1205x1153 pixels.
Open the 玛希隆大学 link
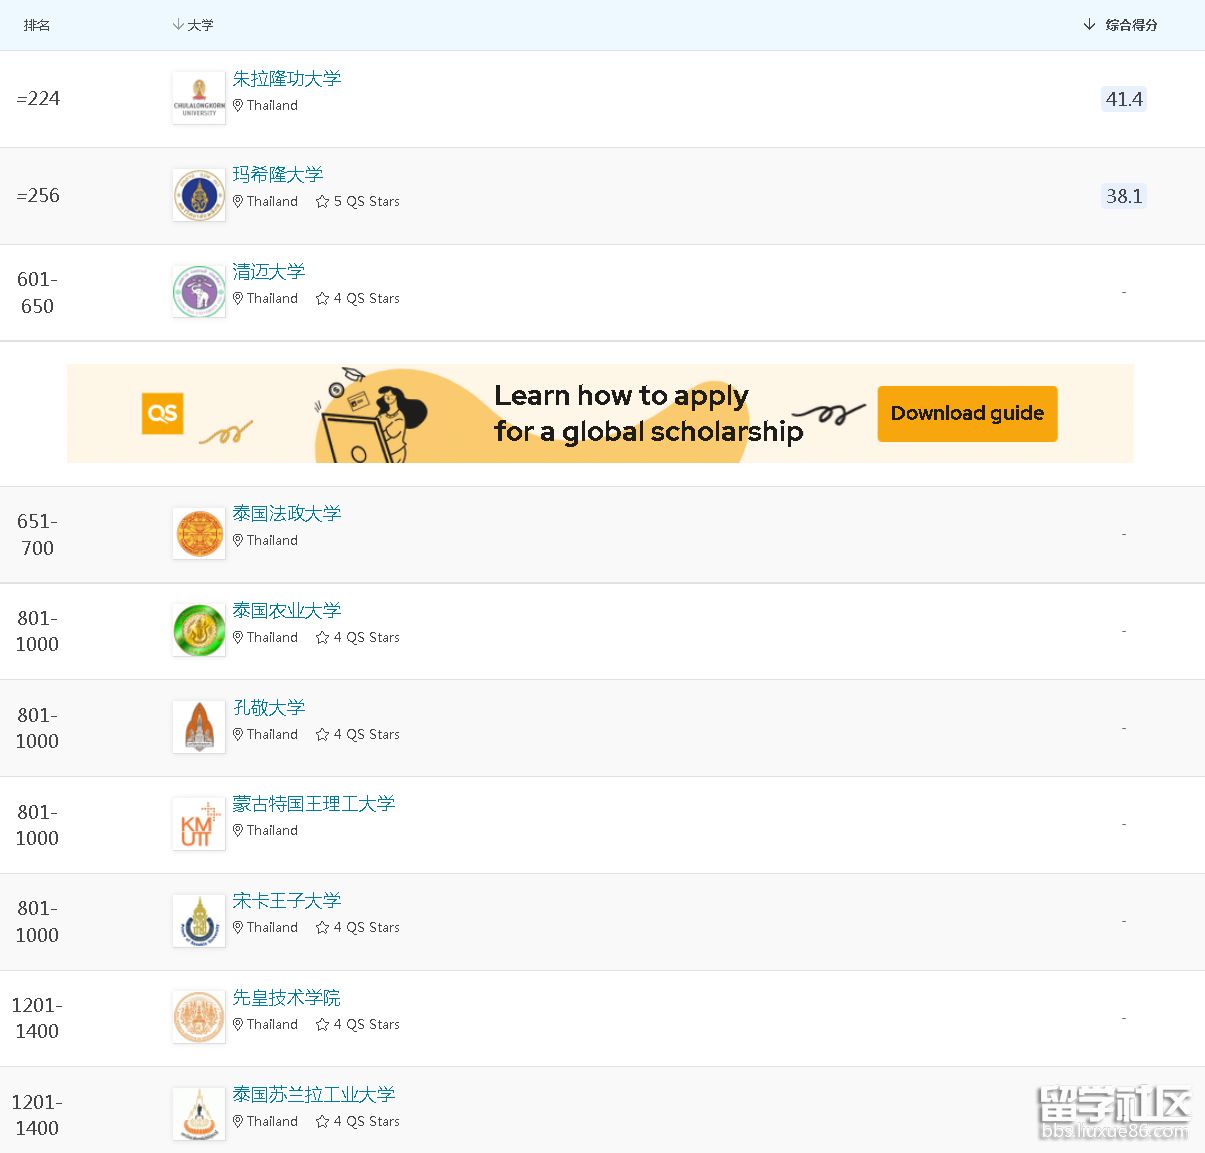[278, 175]
